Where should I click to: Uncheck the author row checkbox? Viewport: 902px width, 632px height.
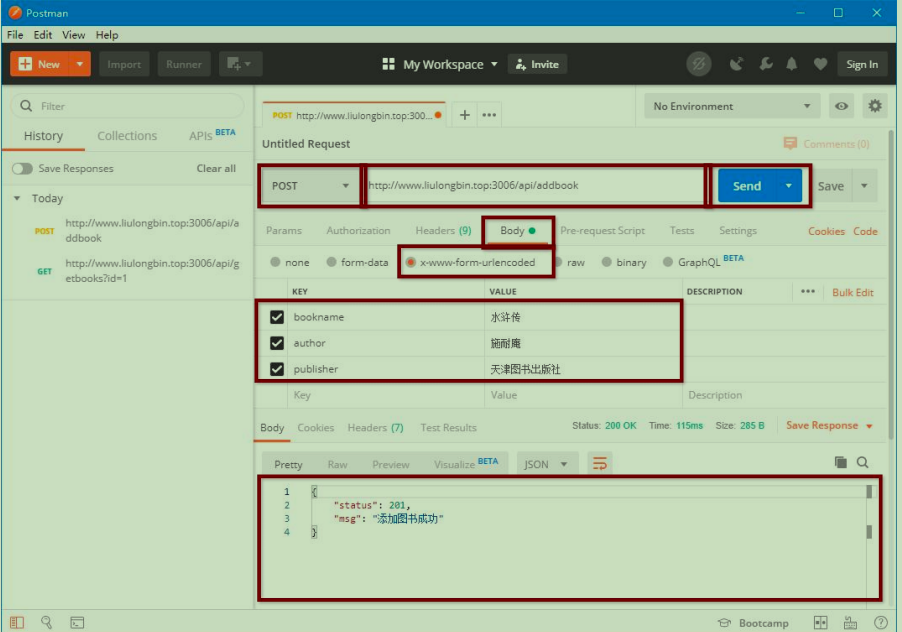[x=277, y=343]
